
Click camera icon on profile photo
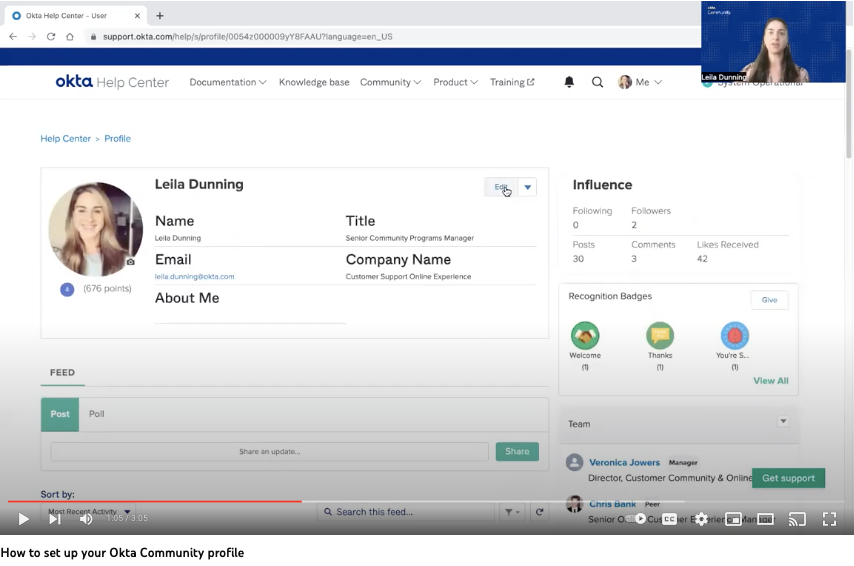pos(130,262)
